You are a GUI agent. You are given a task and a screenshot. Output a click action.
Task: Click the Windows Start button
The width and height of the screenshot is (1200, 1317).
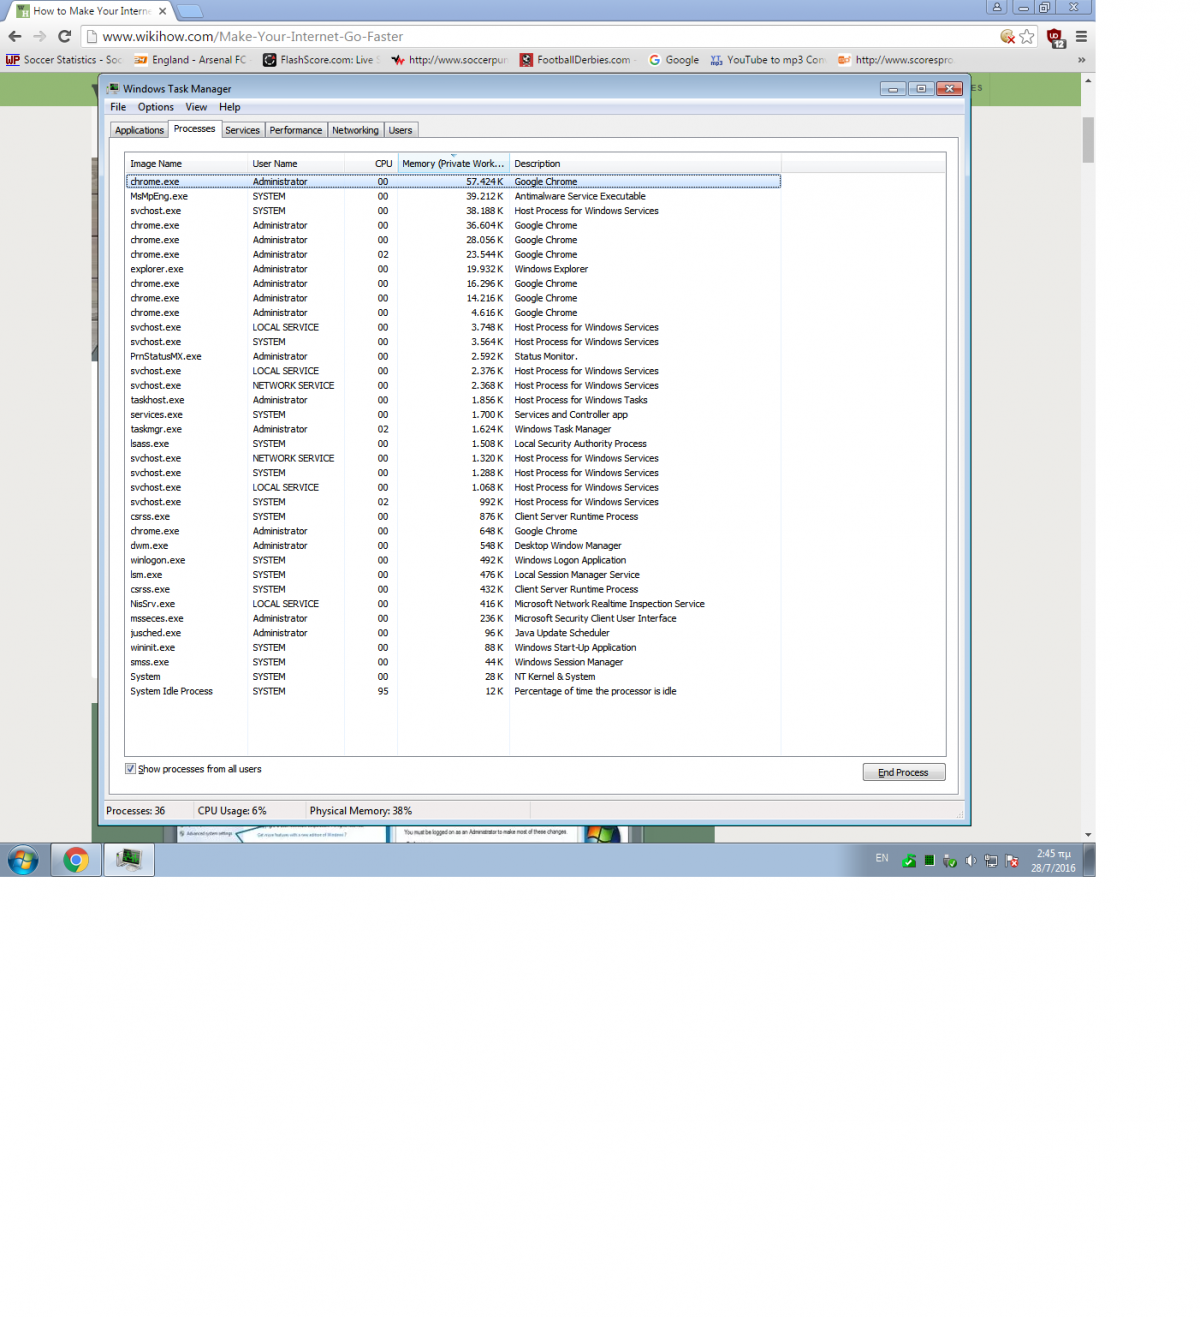tap(23, 860)
